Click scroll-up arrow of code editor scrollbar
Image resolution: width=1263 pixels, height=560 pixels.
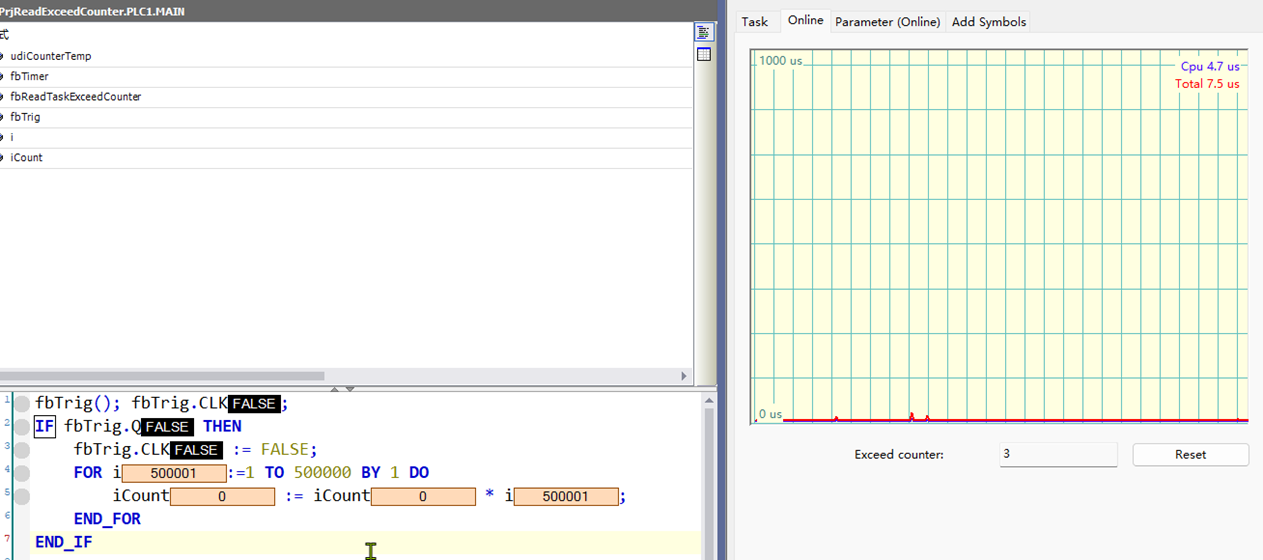point(709,400)
